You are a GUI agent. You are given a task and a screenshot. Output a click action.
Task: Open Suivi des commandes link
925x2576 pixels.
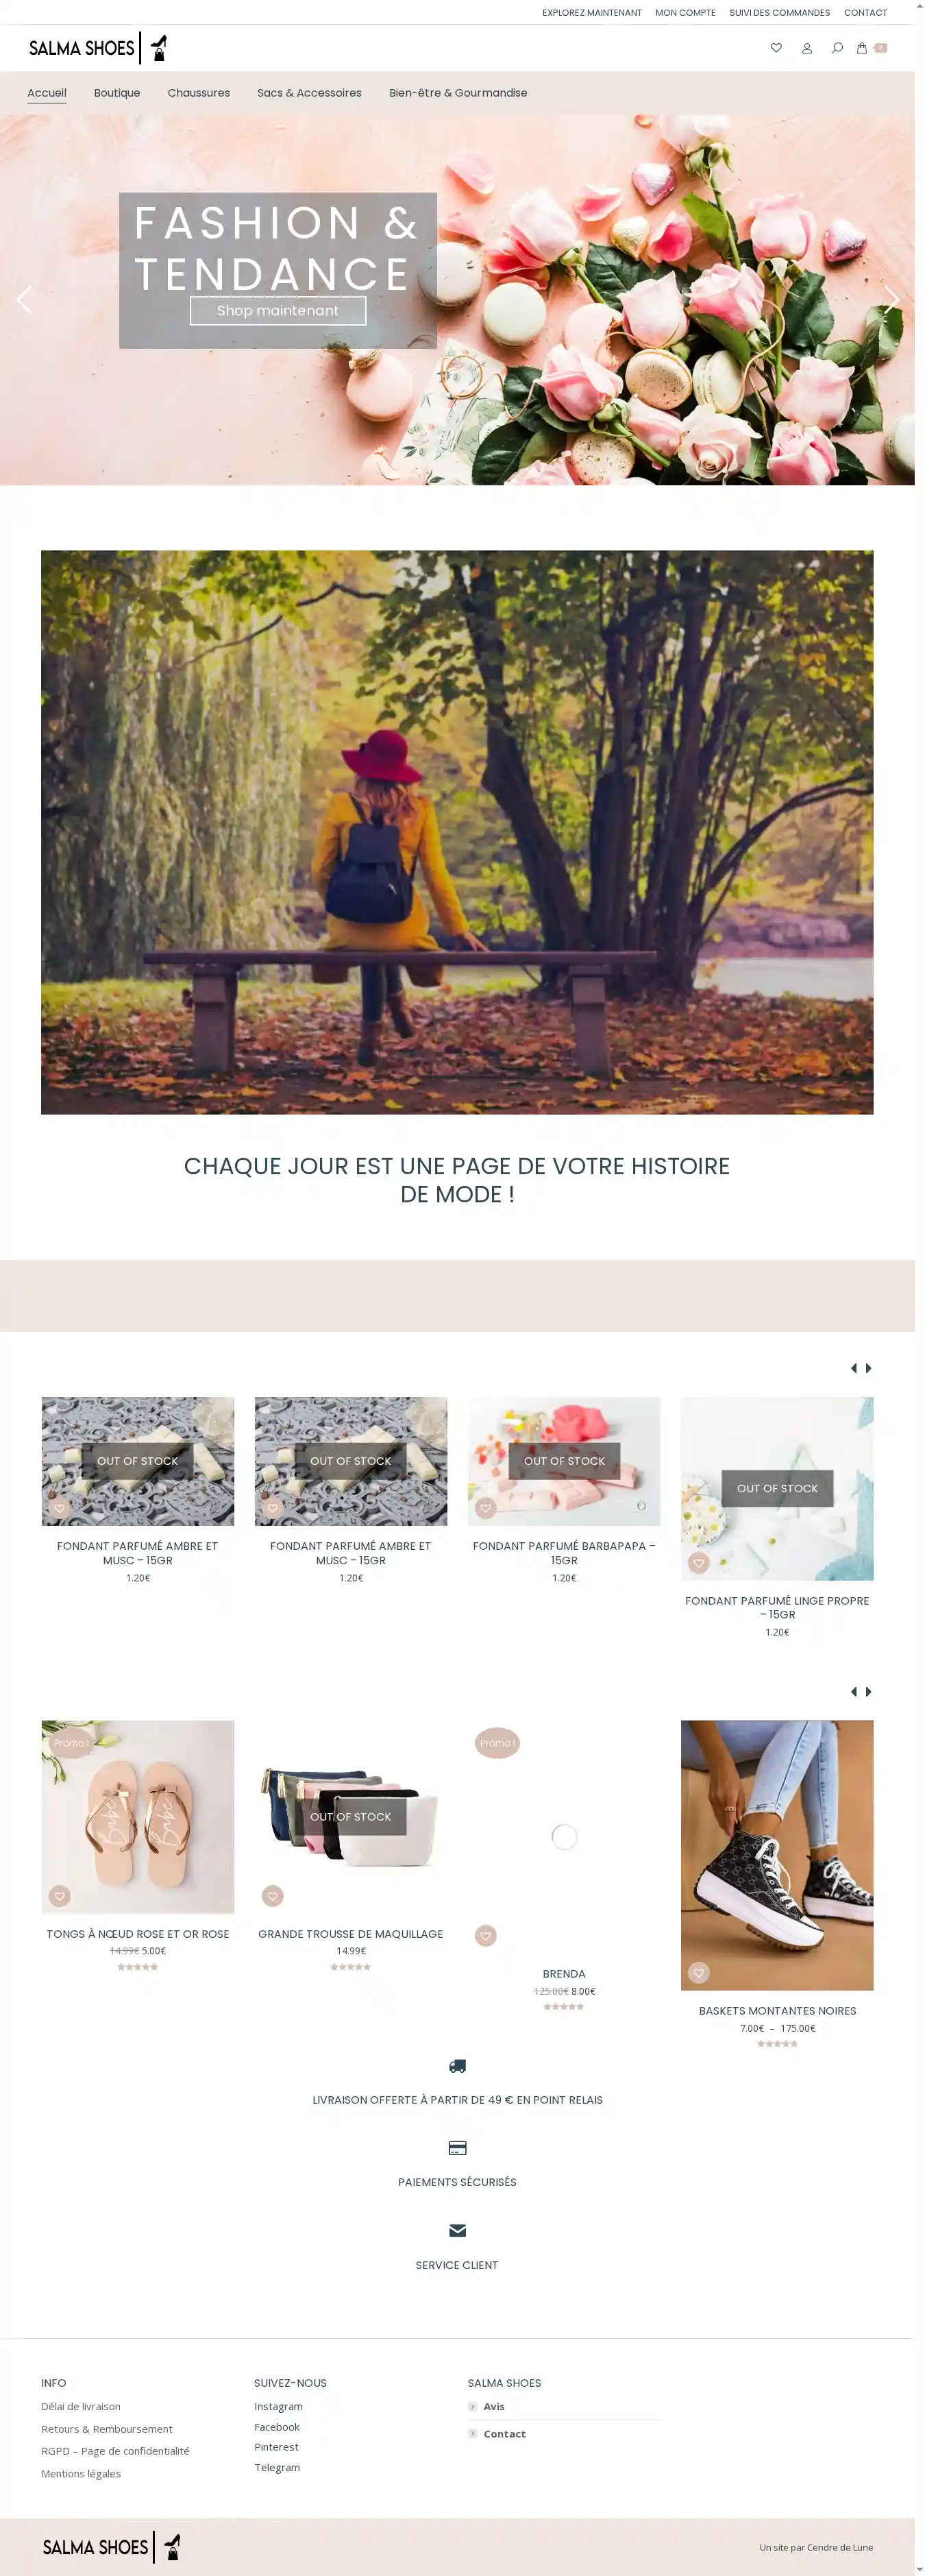(779, 13)
